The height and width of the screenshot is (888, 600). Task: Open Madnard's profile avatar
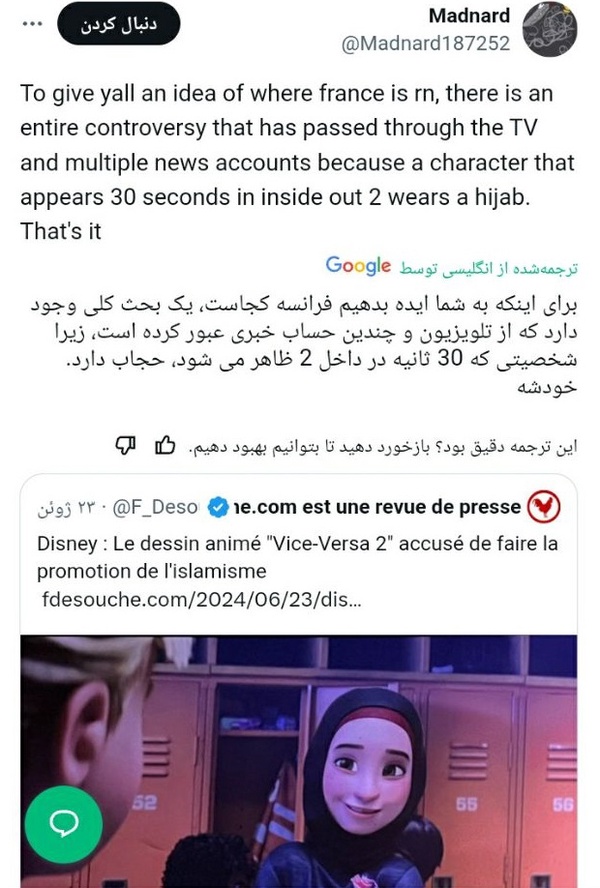(x=549, y=28)
